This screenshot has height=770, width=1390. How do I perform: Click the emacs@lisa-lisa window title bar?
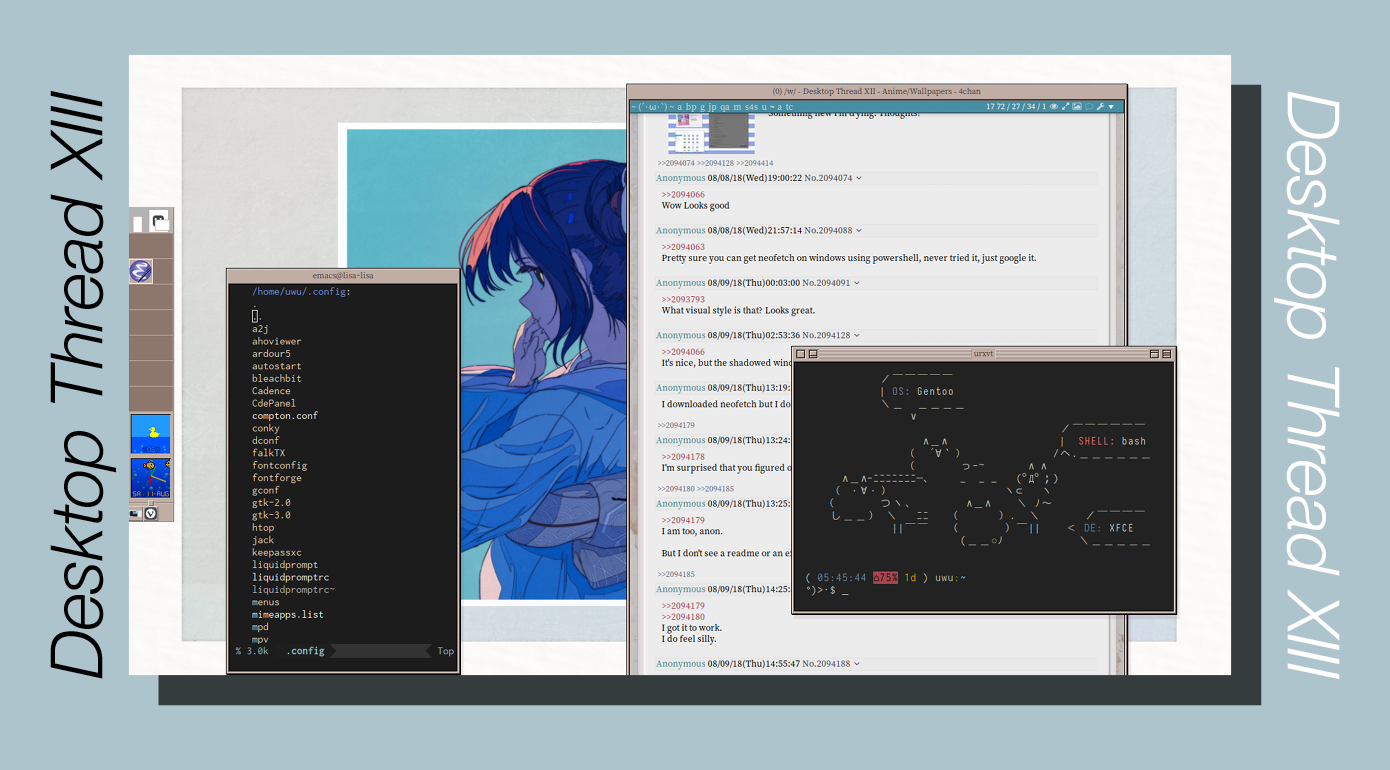tap(343, 275)
